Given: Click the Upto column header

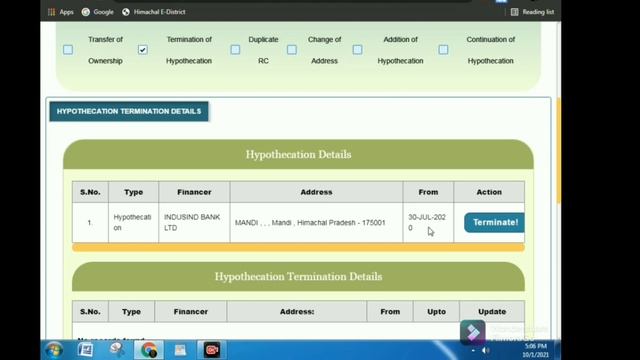Looking at the screenshot, I should [436, 311].
